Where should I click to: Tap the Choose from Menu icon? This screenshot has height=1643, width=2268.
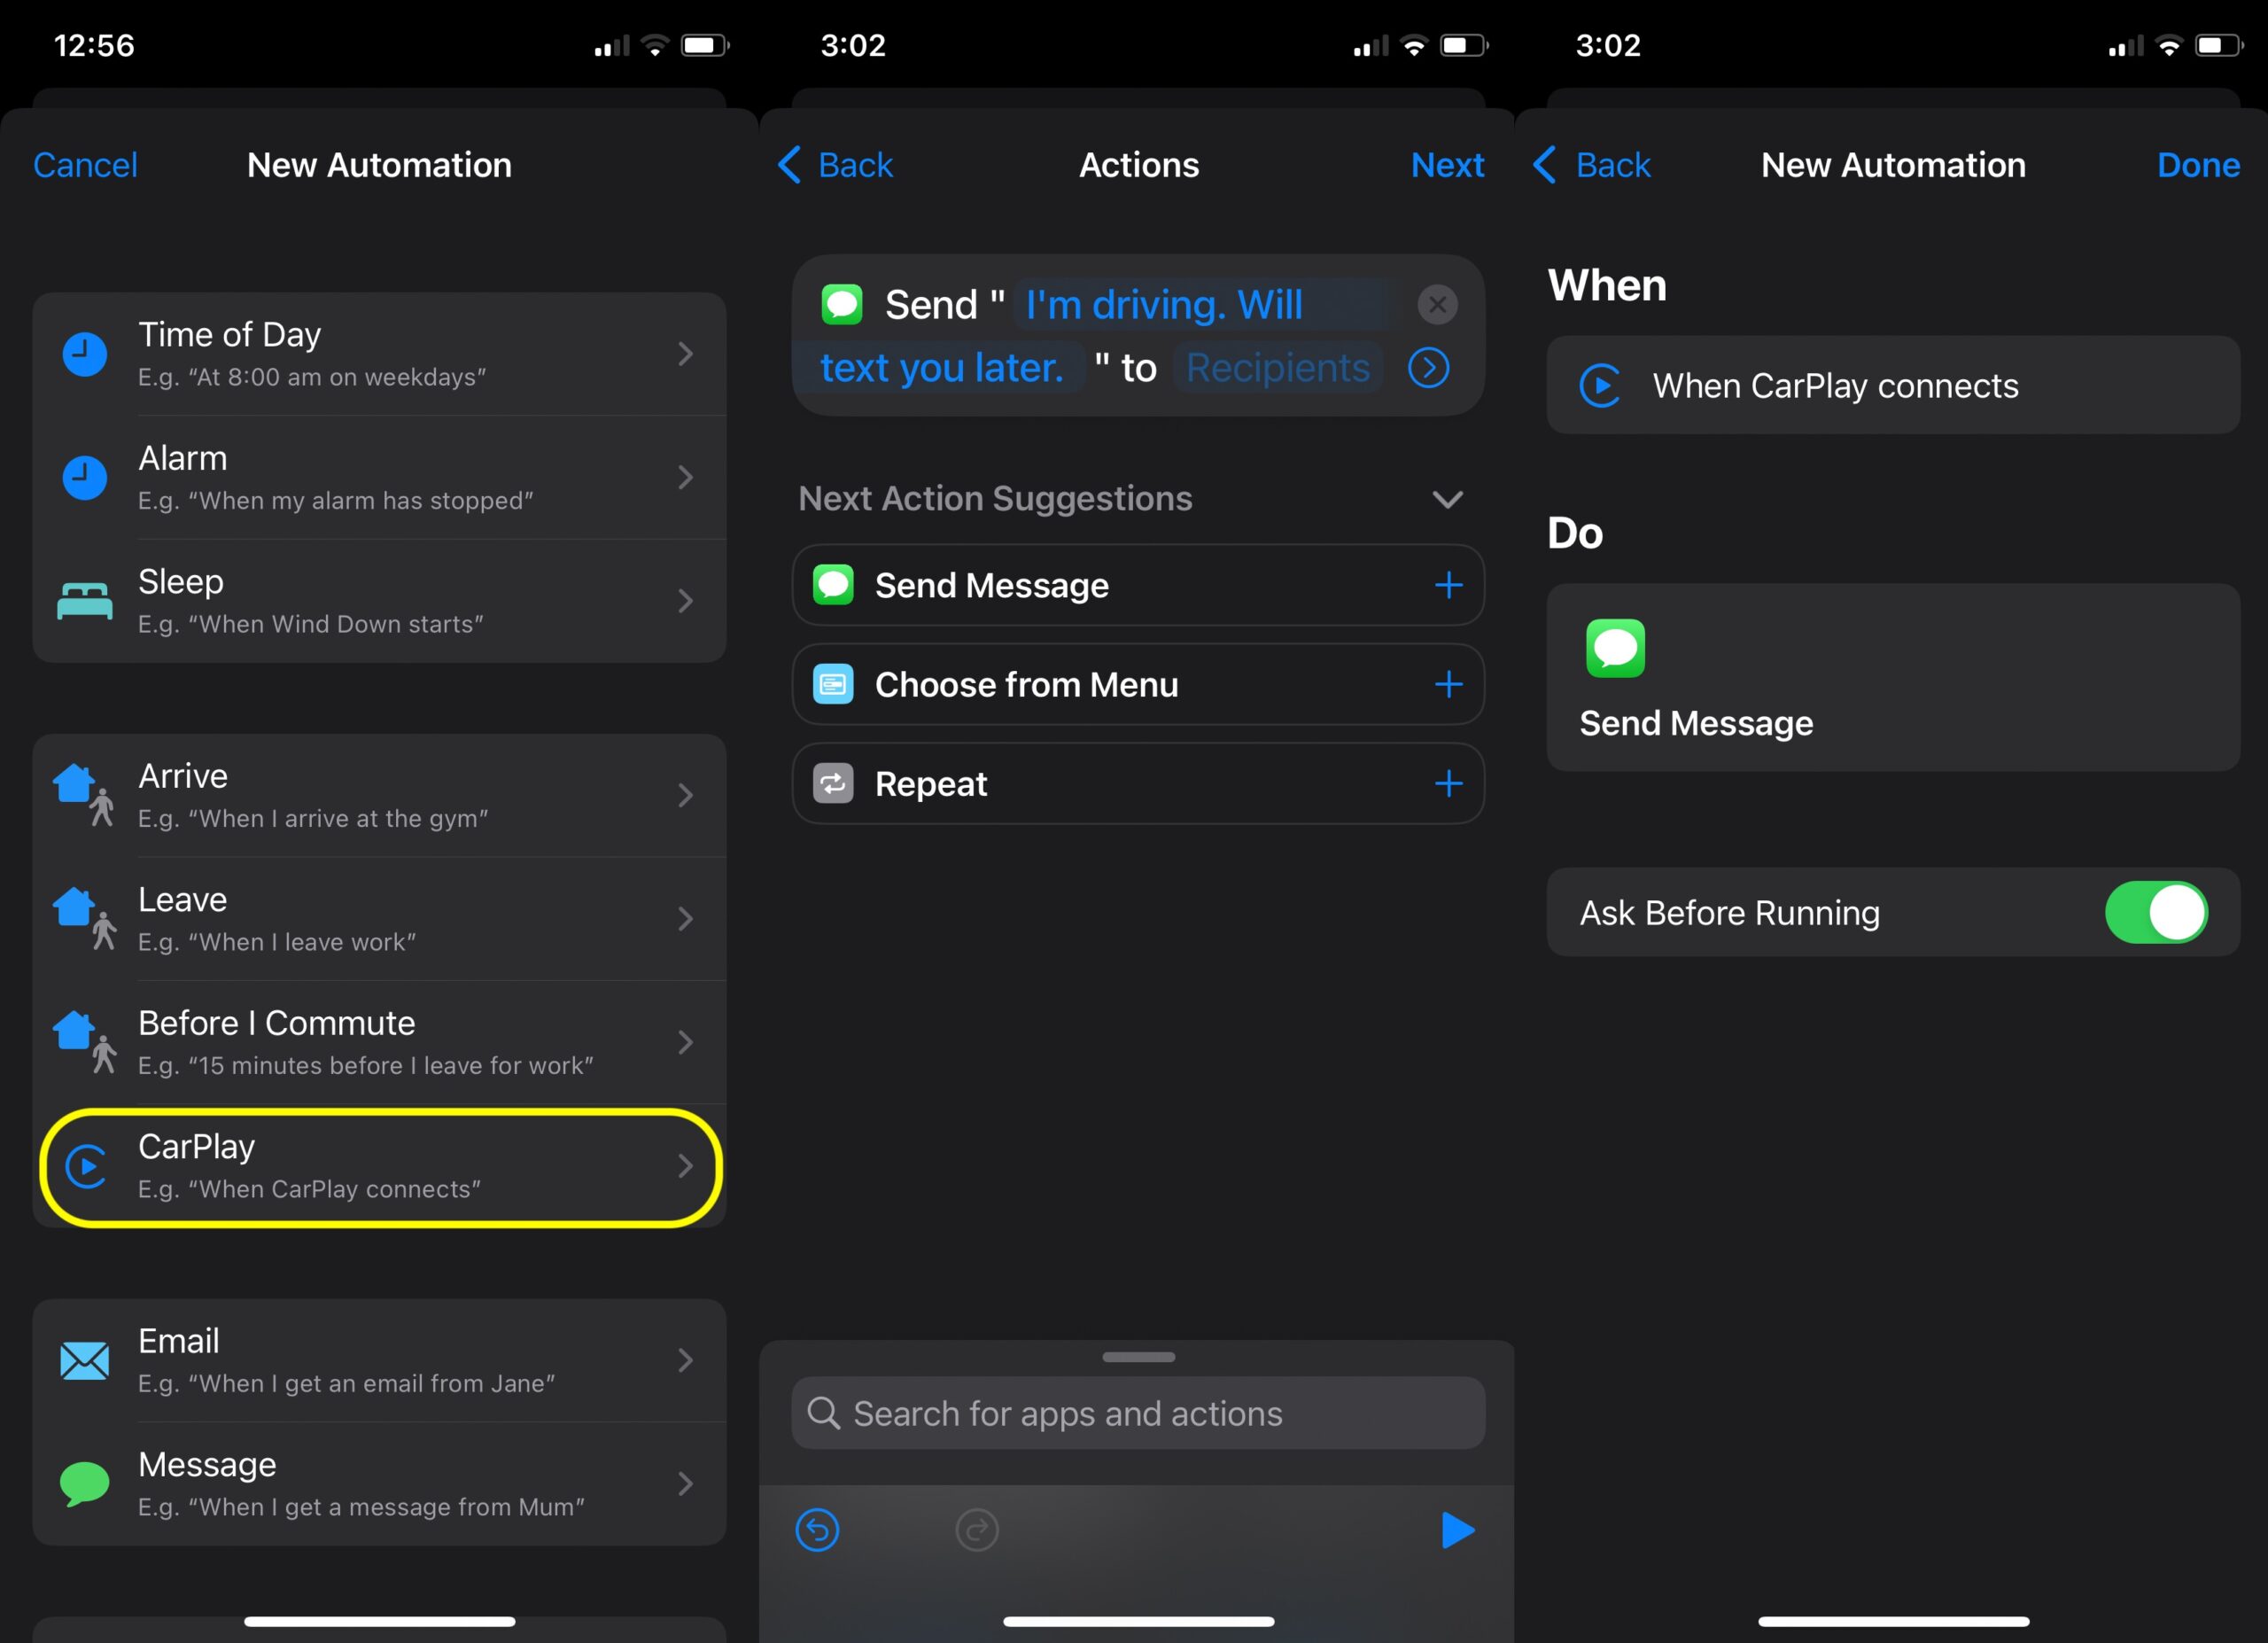(x=833, y=684)
